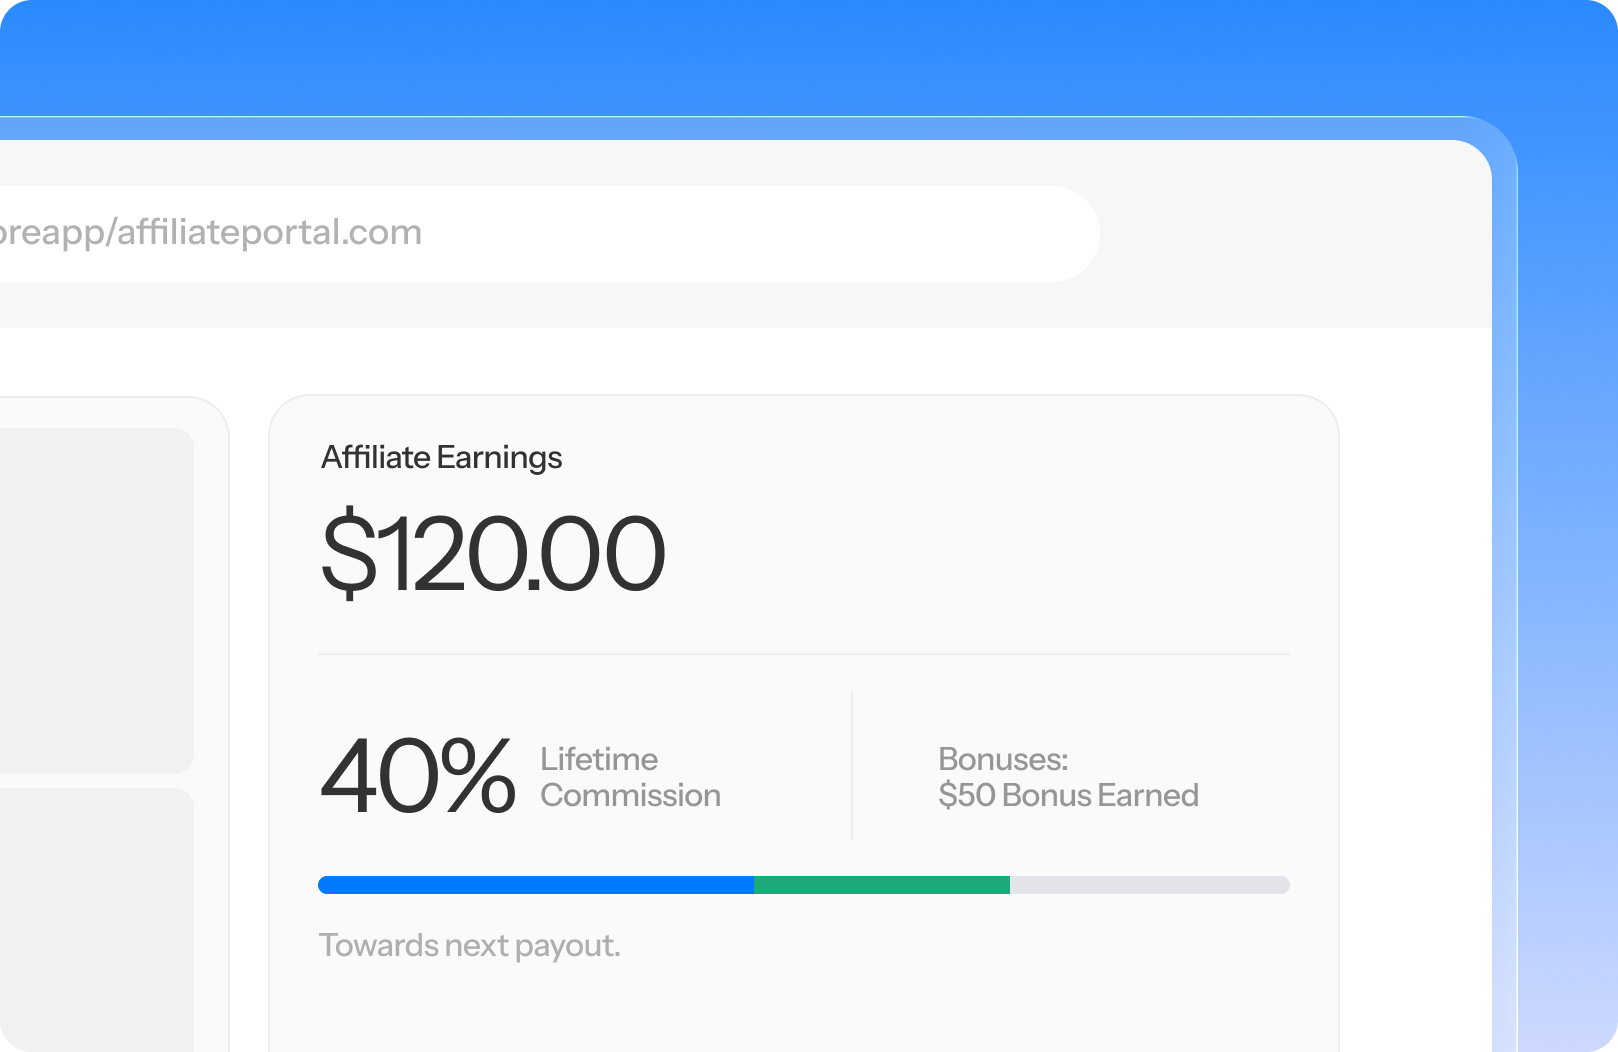
Task: Click the affiliateportal.com address bar
Action: click(x=549, y=233)
